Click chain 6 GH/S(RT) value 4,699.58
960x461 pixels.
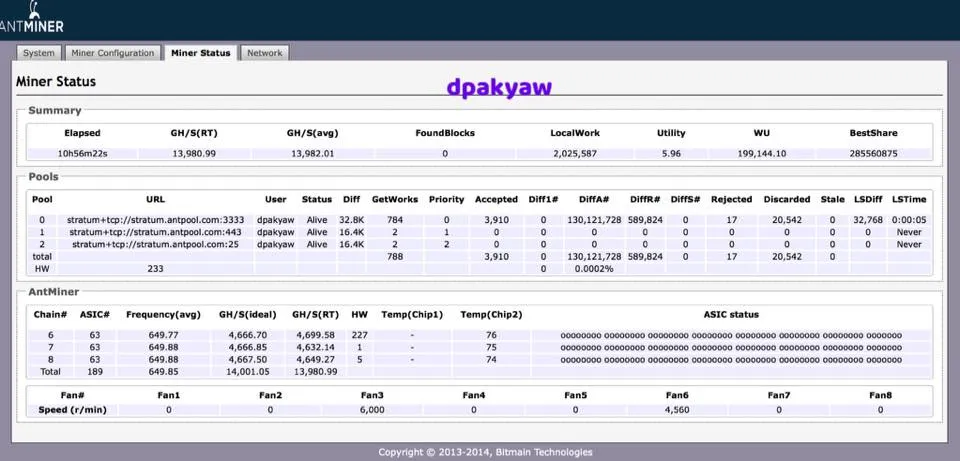315,335
